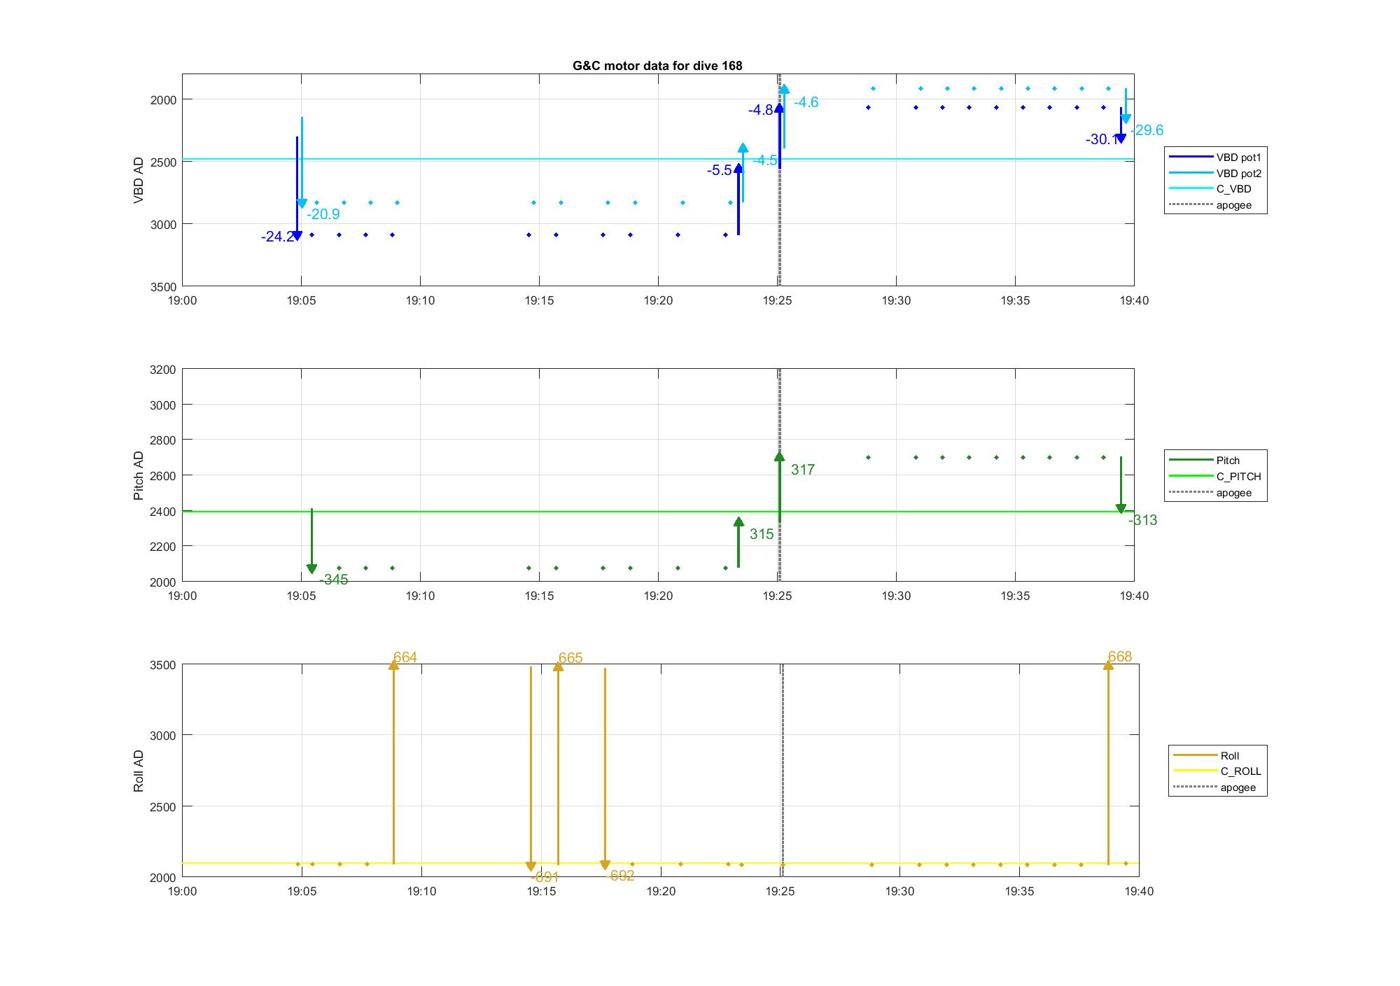Click the '2000' tick on VBD axis
This screenshot has width=1400, height=986.
pos(162,100)
